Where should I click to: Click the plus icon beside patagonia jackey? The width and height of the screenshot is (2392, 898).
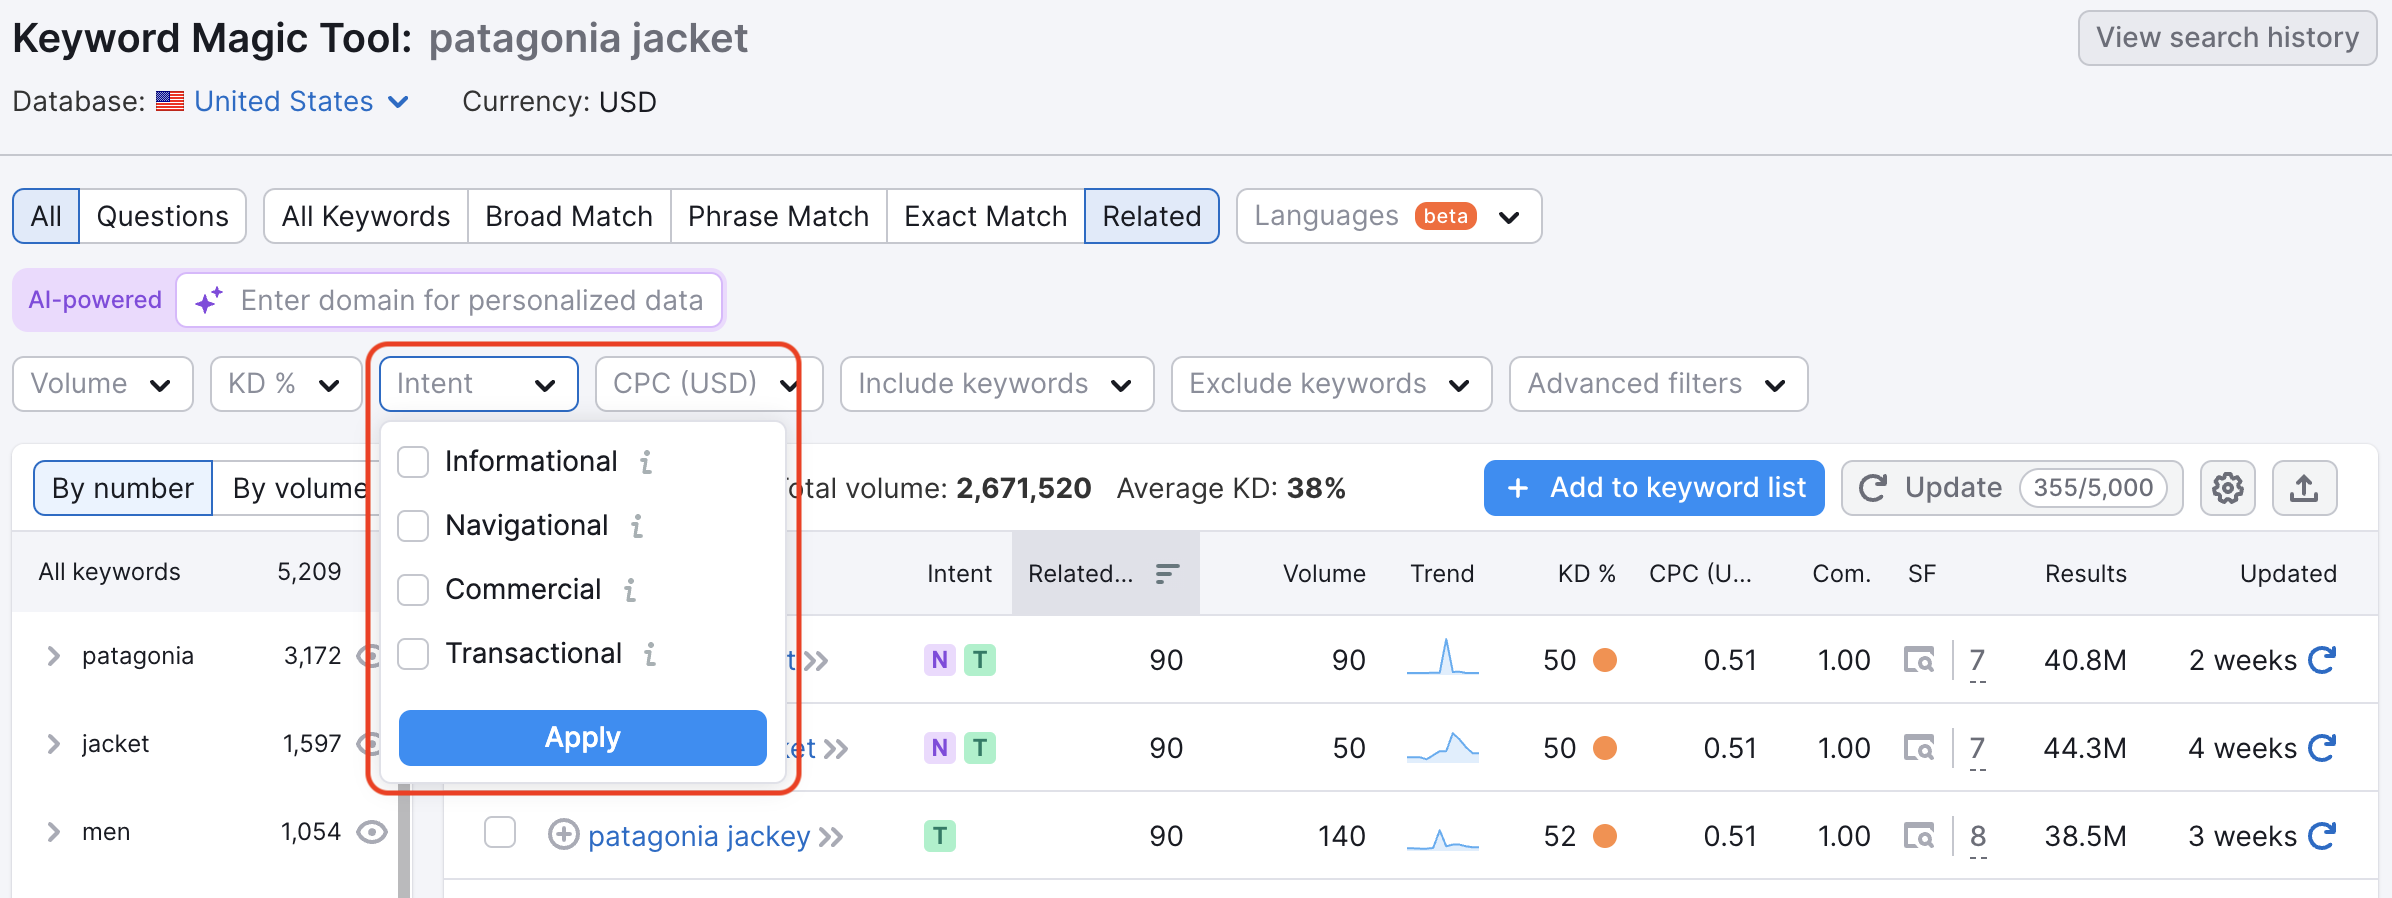564,835
